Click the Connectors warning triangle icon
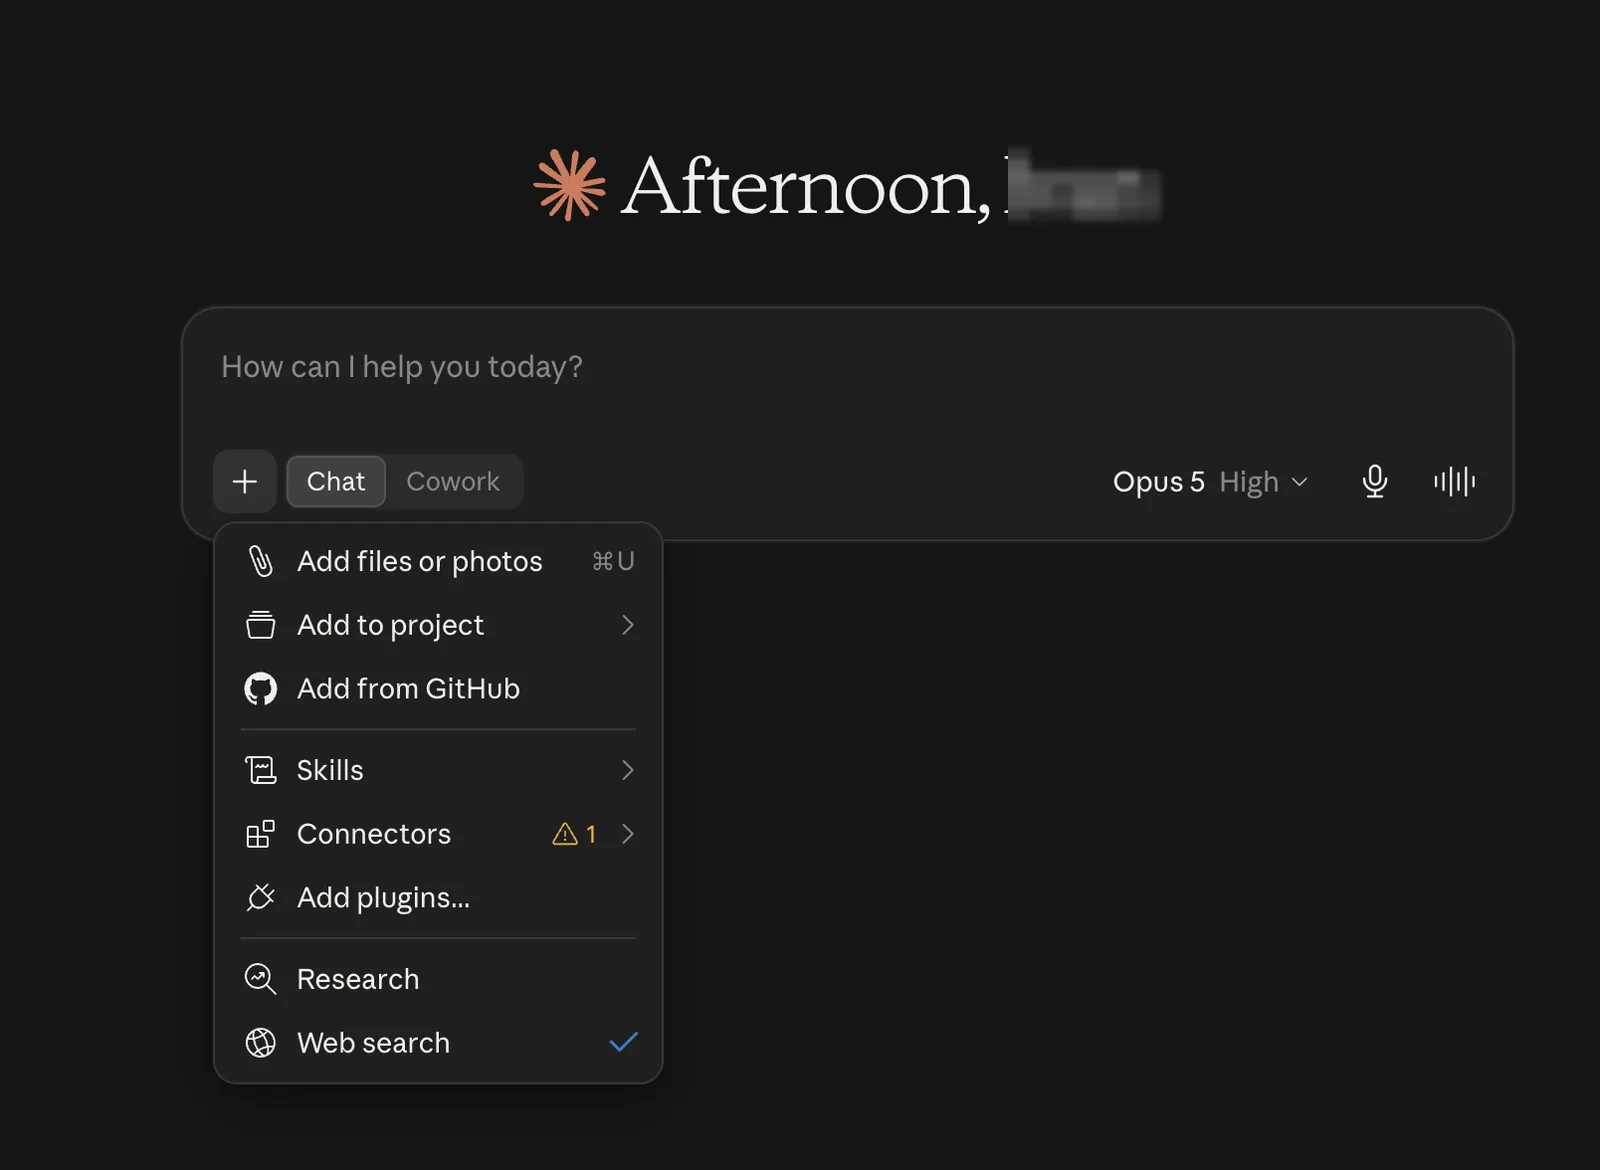Screen dimensions: 1600x1170 565,834
